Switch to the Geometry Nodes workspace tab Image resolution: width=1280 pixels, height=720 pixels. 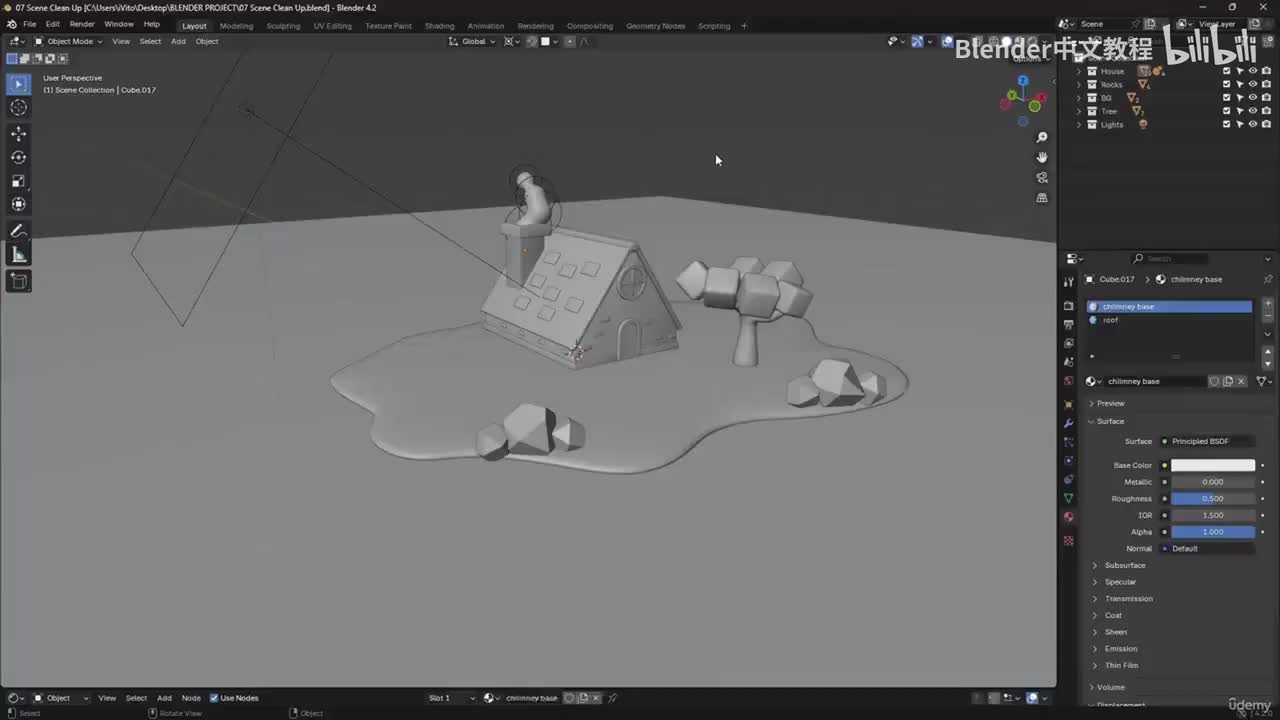[x=655, y=26]
